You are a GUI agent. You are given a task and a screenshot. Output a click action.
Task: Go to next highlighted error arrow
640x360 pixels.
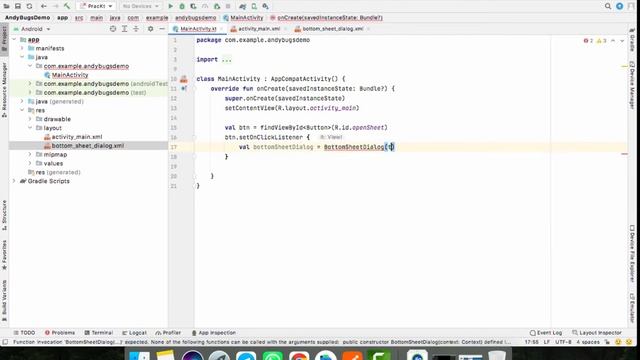click(622, 41)
